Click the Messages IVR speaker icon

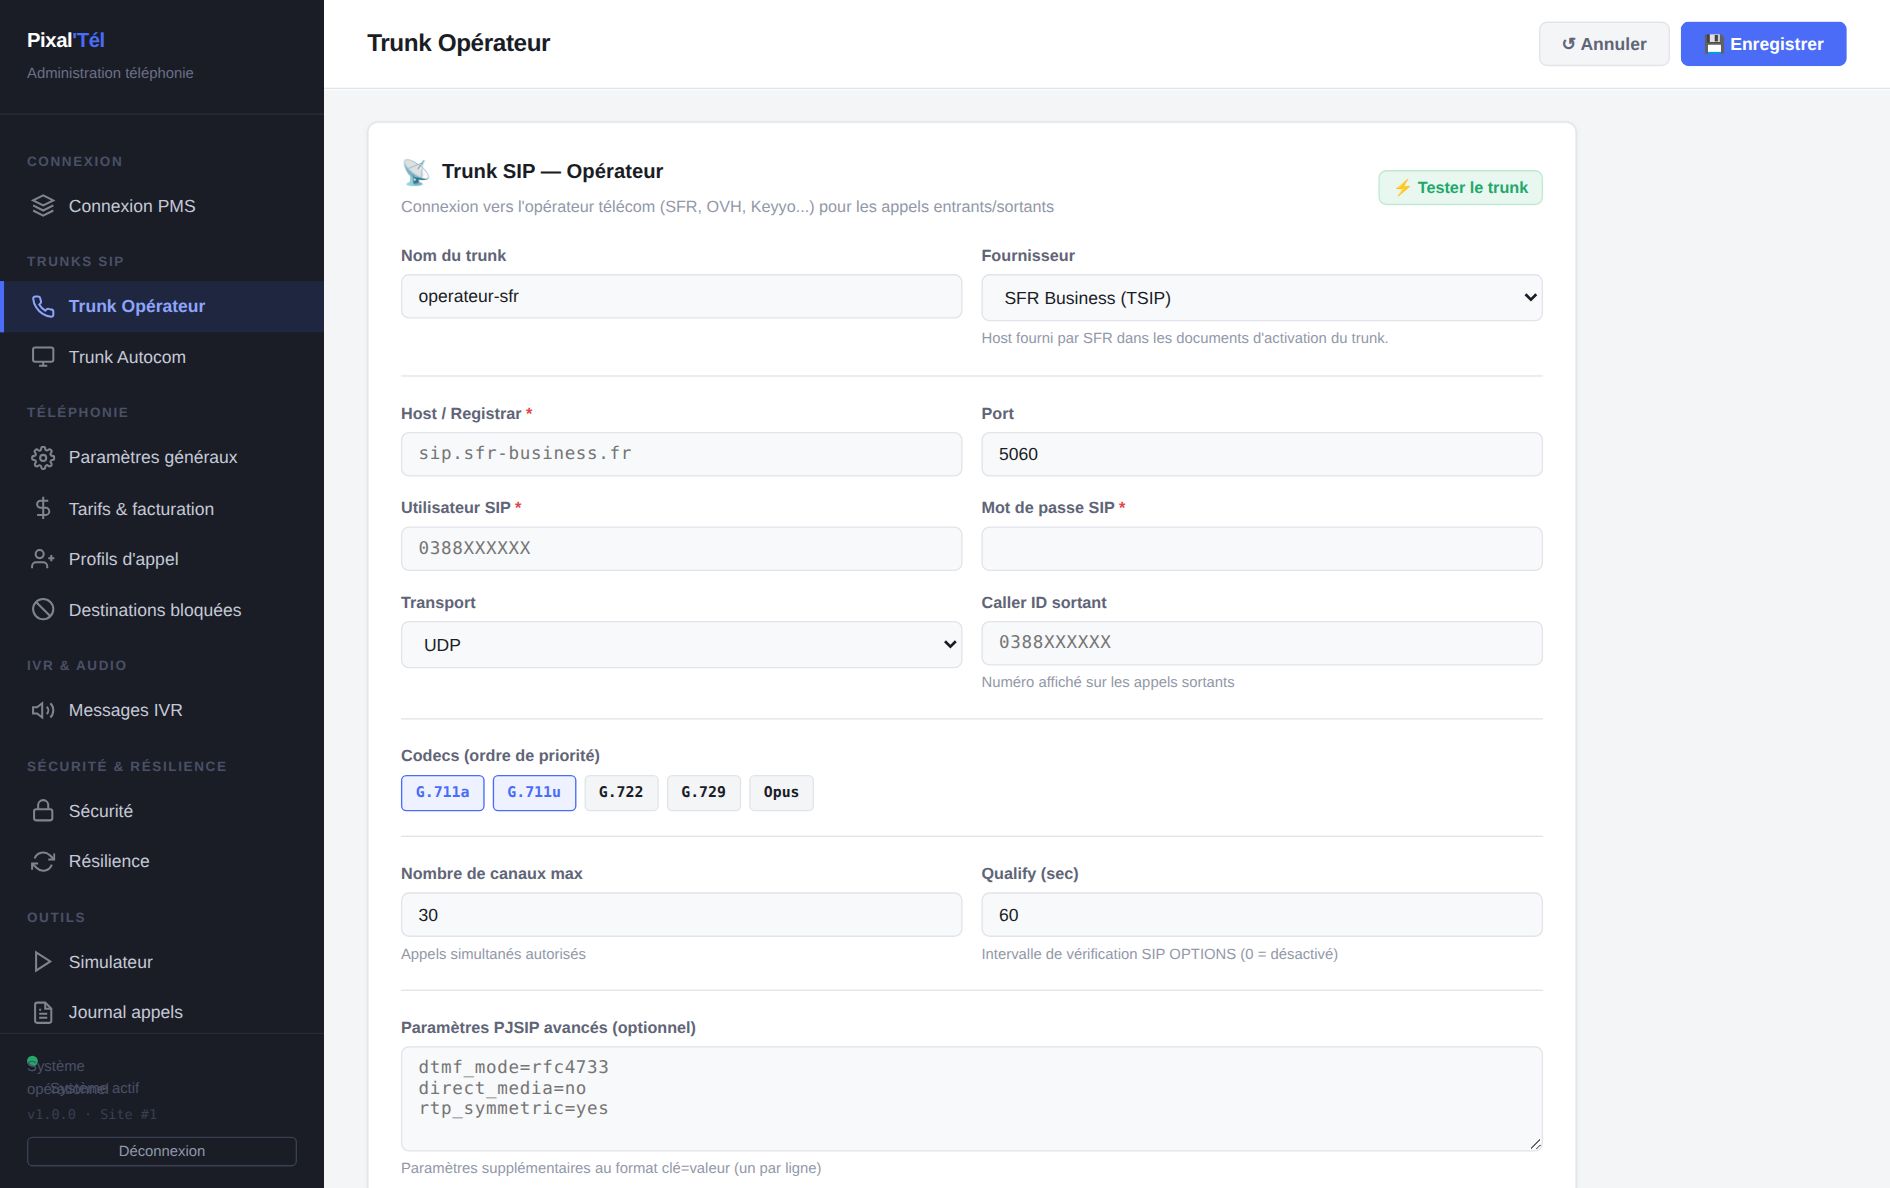tap(43, 710)
